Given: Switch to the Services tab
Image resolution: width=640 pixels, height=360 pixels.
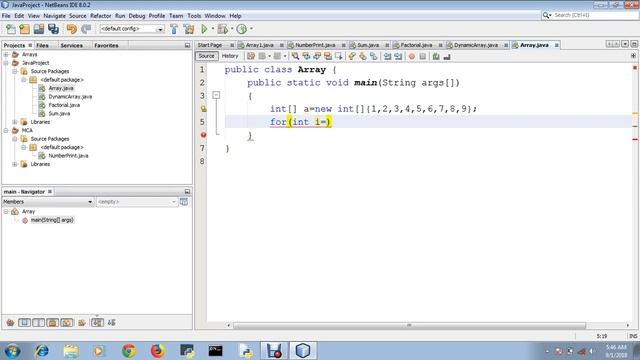Looking at the screenshot, I should point(71,45).
